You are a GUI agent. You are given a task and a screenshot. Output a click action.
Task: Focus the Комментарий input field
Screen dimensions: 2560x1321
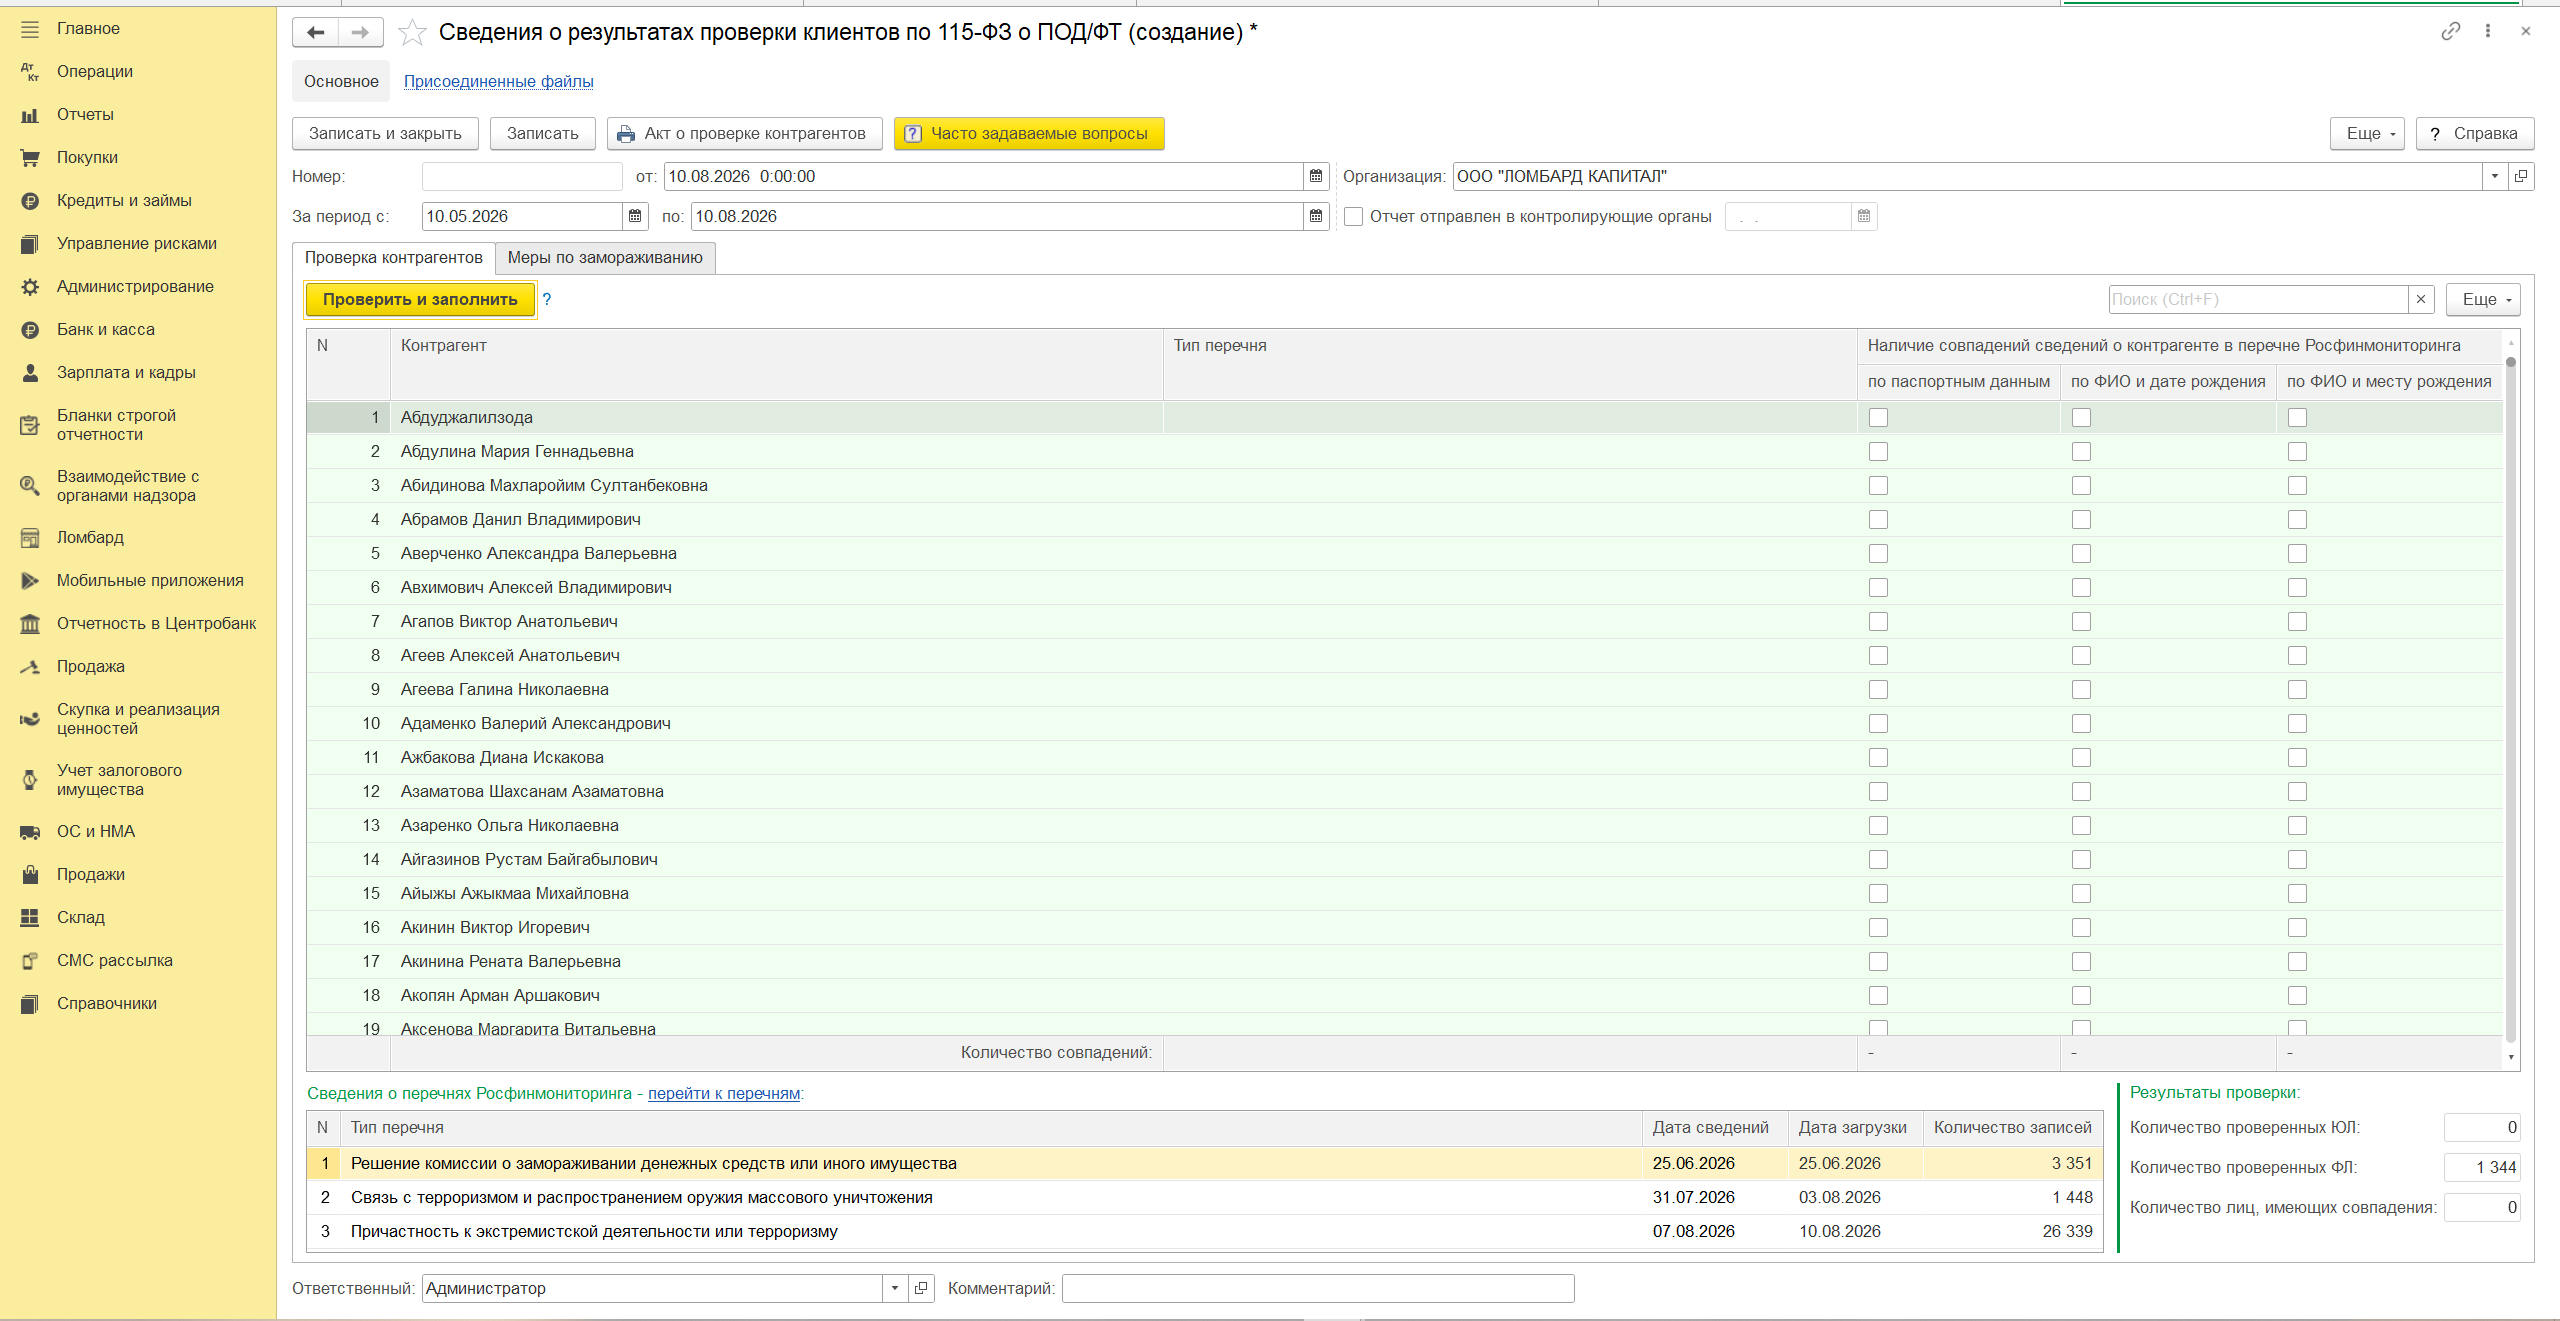coord(1318,1288)
